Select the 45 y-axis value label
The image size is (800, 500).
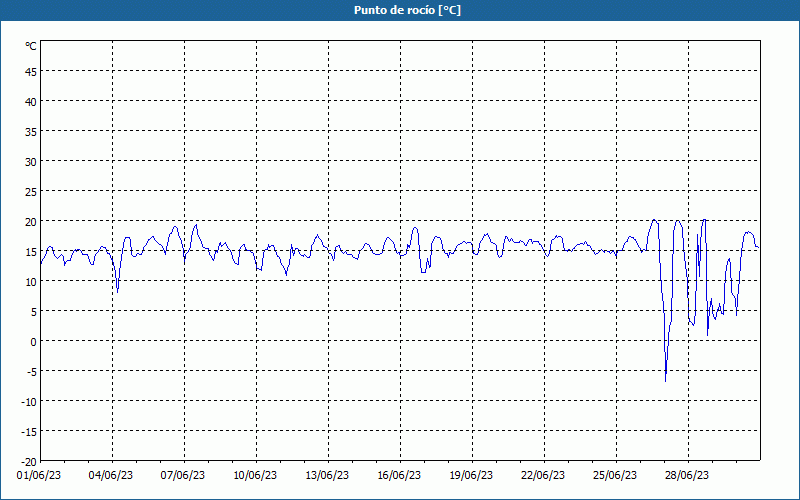(x=31, y=72)
